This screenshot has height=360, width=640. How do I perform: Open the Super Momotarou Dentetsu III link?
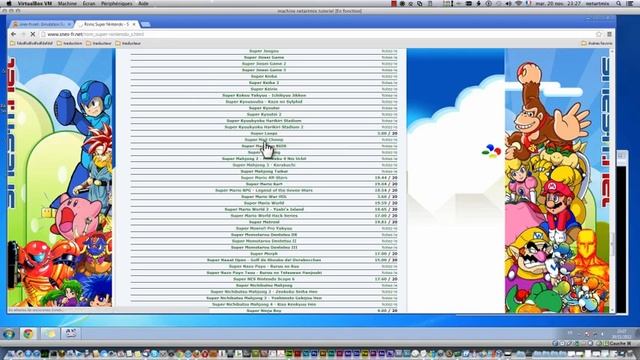pyautogui.click(x=264, y=247)
